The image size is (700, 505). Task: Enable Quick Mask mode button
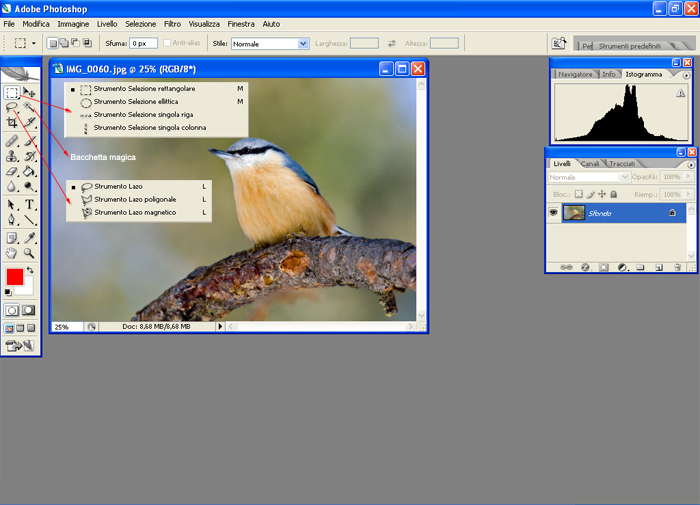pyautogui.click(x=30, y=311)
